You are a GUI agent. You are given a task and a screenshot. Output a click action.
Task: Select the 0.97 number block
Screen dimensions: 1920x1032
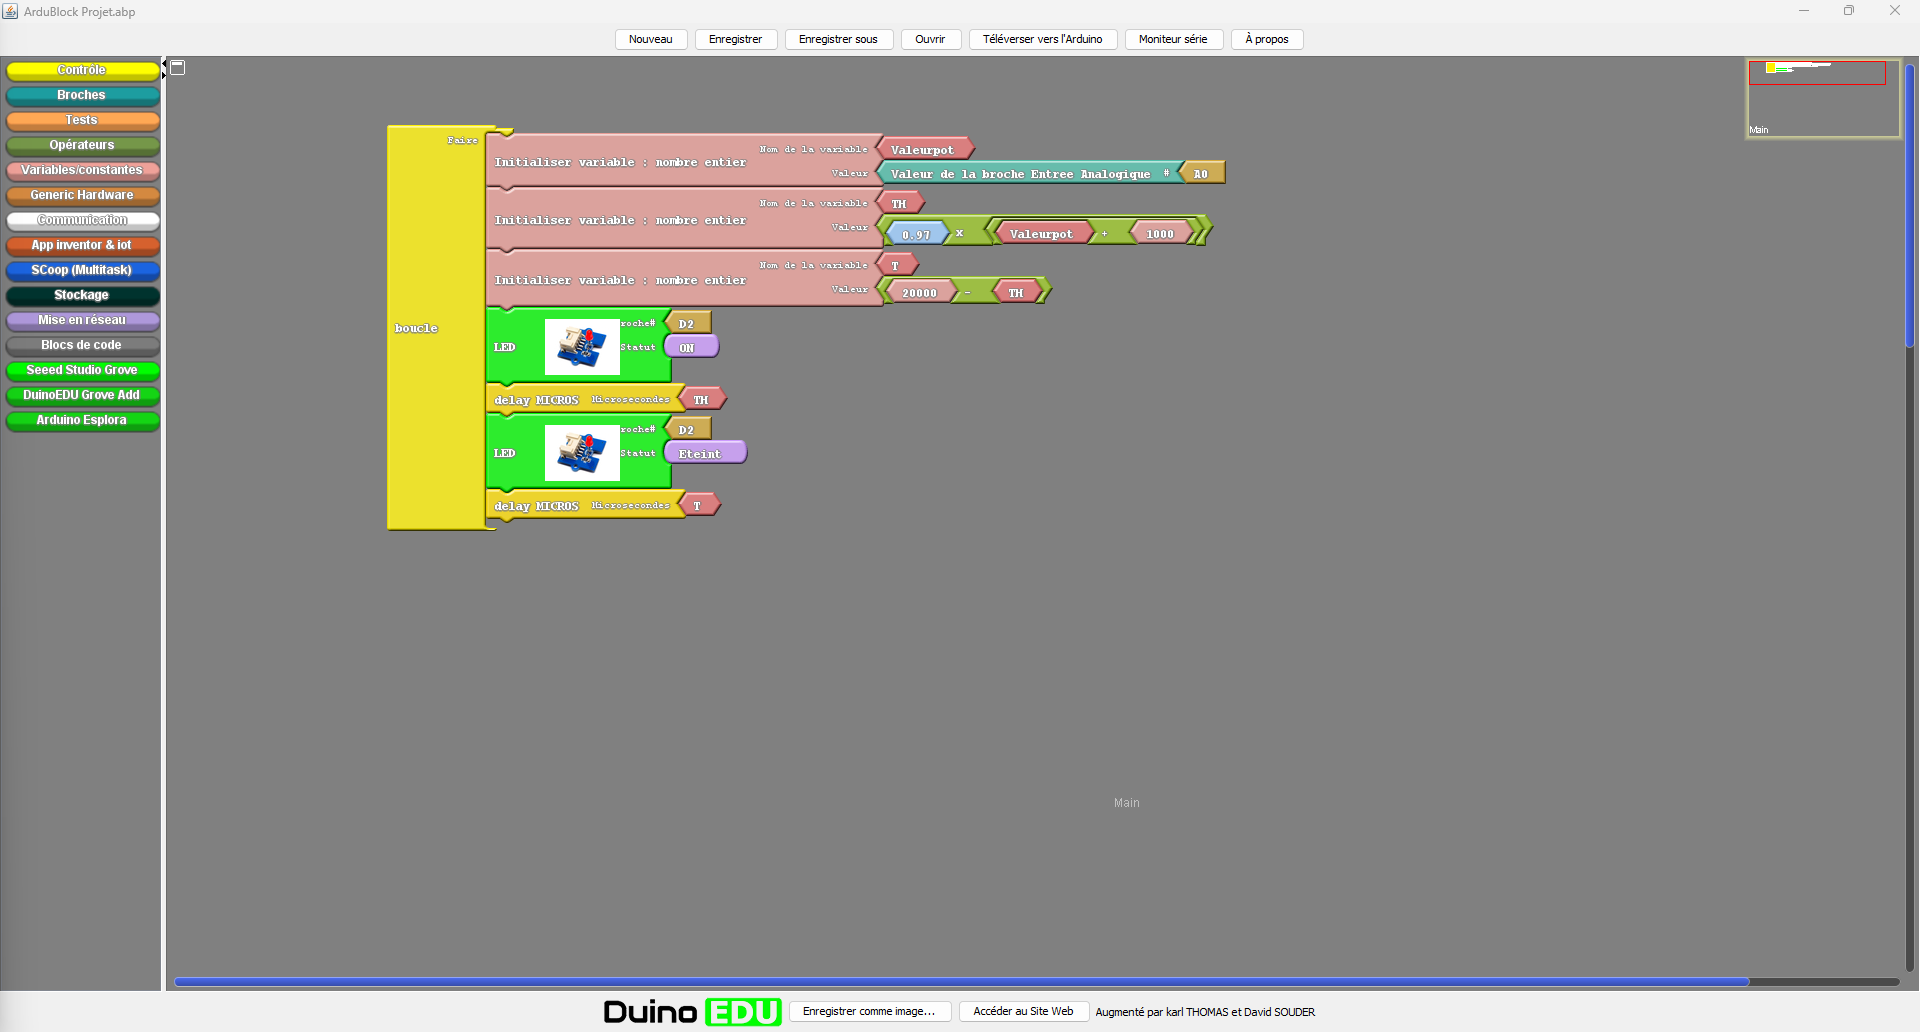point(915,235)
